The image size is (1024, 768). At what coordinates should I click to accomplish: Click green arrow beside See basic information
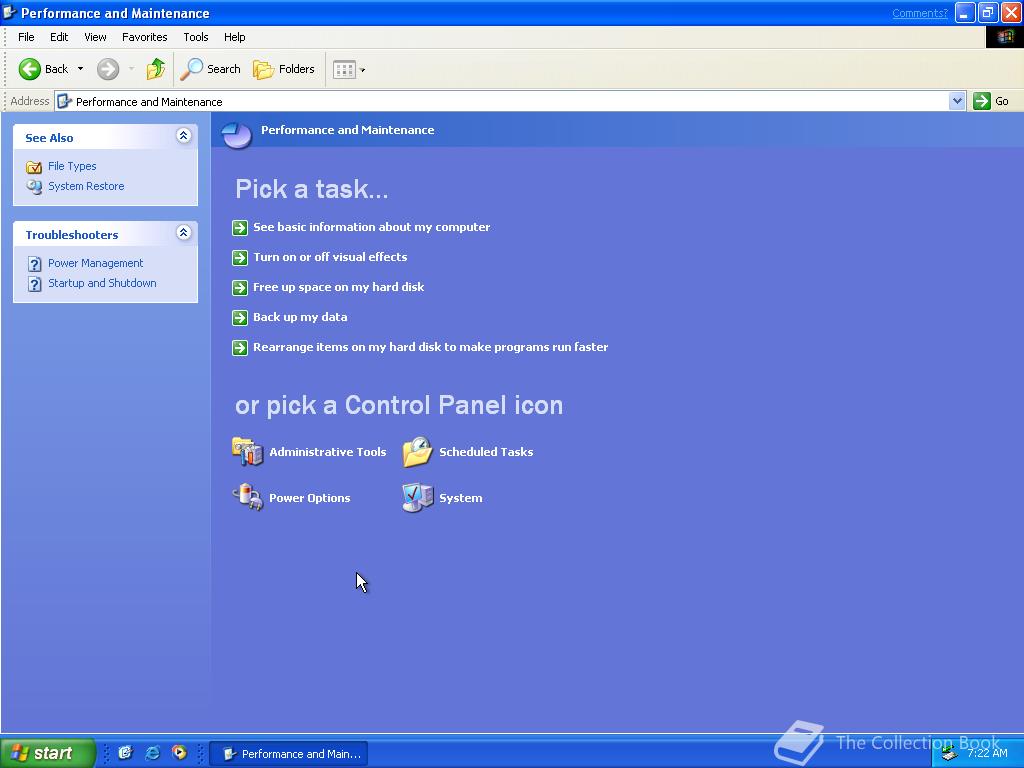point(240,227)
